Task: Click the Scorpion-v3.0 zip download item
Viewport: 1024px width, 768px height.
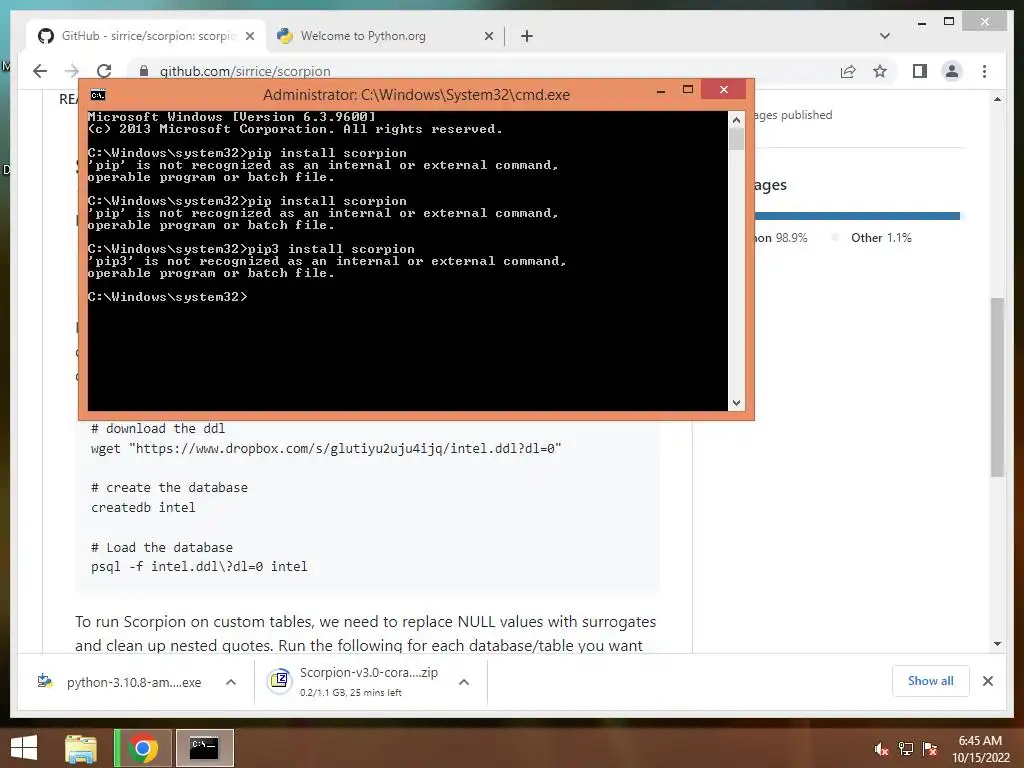Action: pyautogui.click(x=356, y=682)
